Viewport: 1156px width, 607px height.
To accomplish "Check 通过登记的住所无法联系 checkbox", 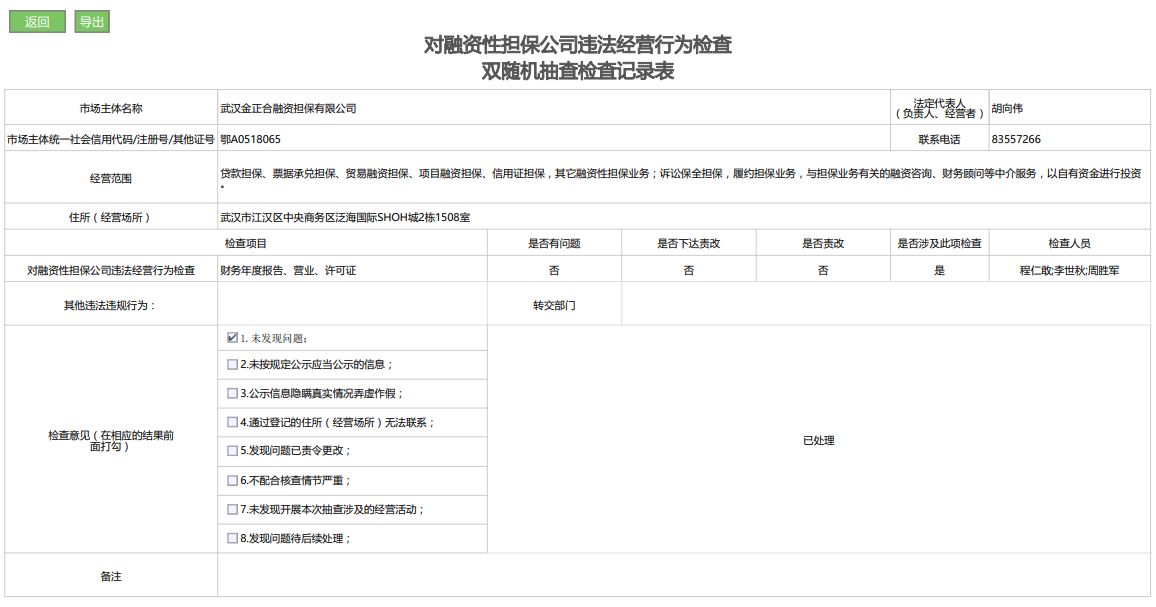I will click(232, 423).
